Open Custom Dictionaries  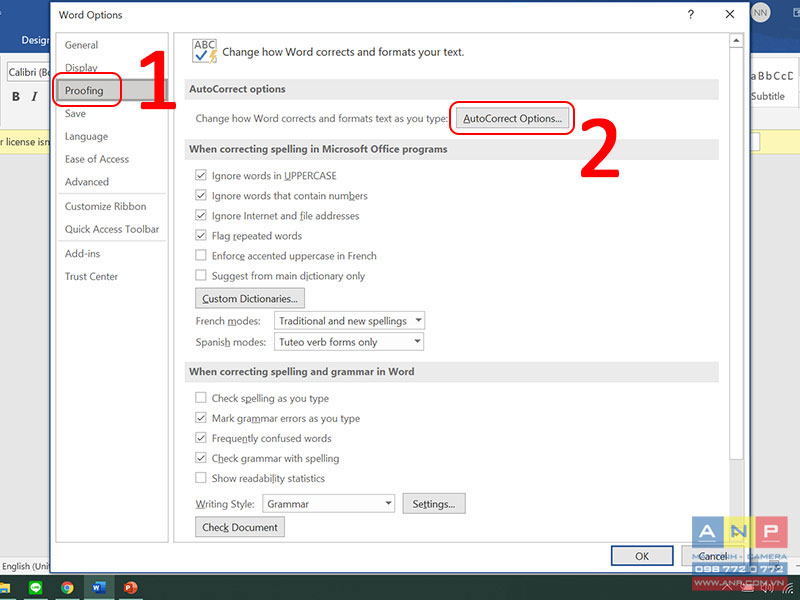(250, 298)
